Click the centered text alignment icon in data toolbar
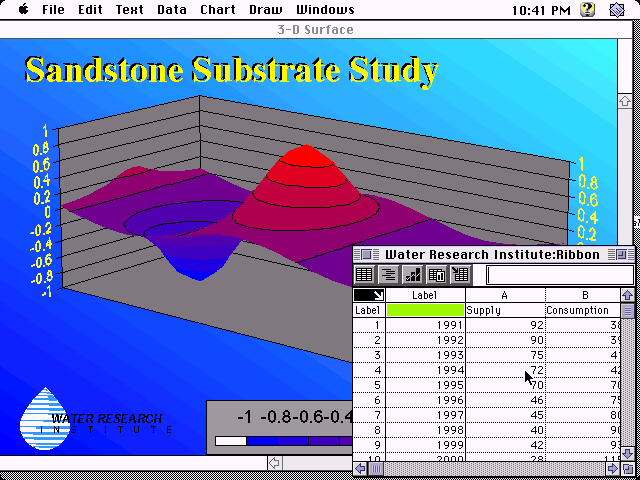 (389, 274)
